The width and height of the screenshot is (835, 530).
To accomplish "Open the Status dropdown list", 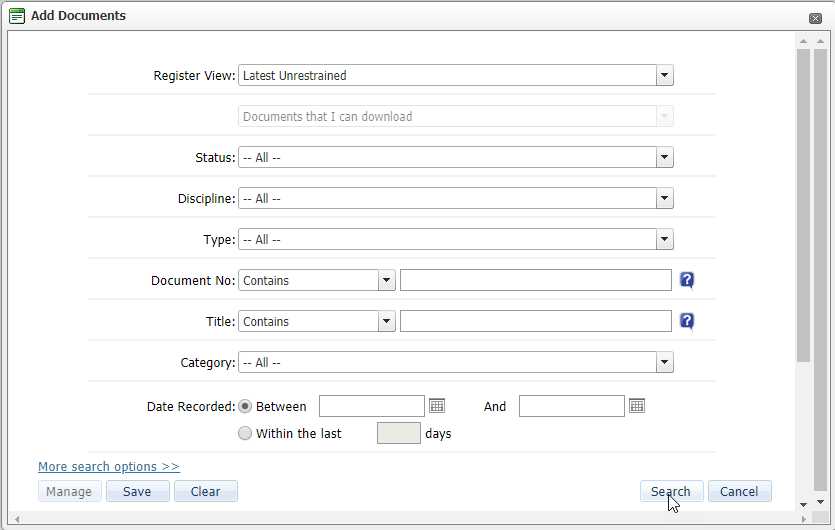I will (665, 157).
